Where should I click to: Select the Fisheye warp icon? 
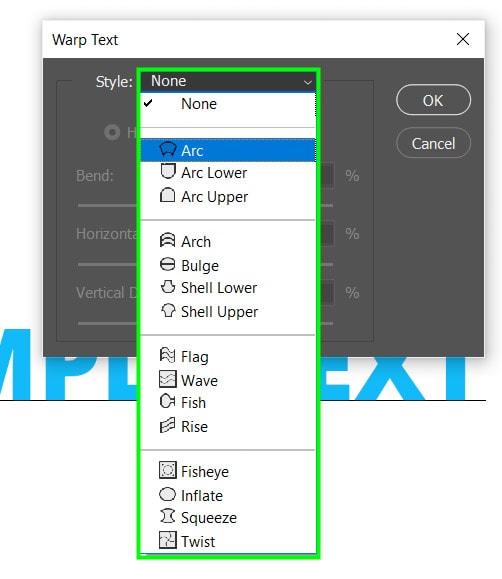[168, 470]
